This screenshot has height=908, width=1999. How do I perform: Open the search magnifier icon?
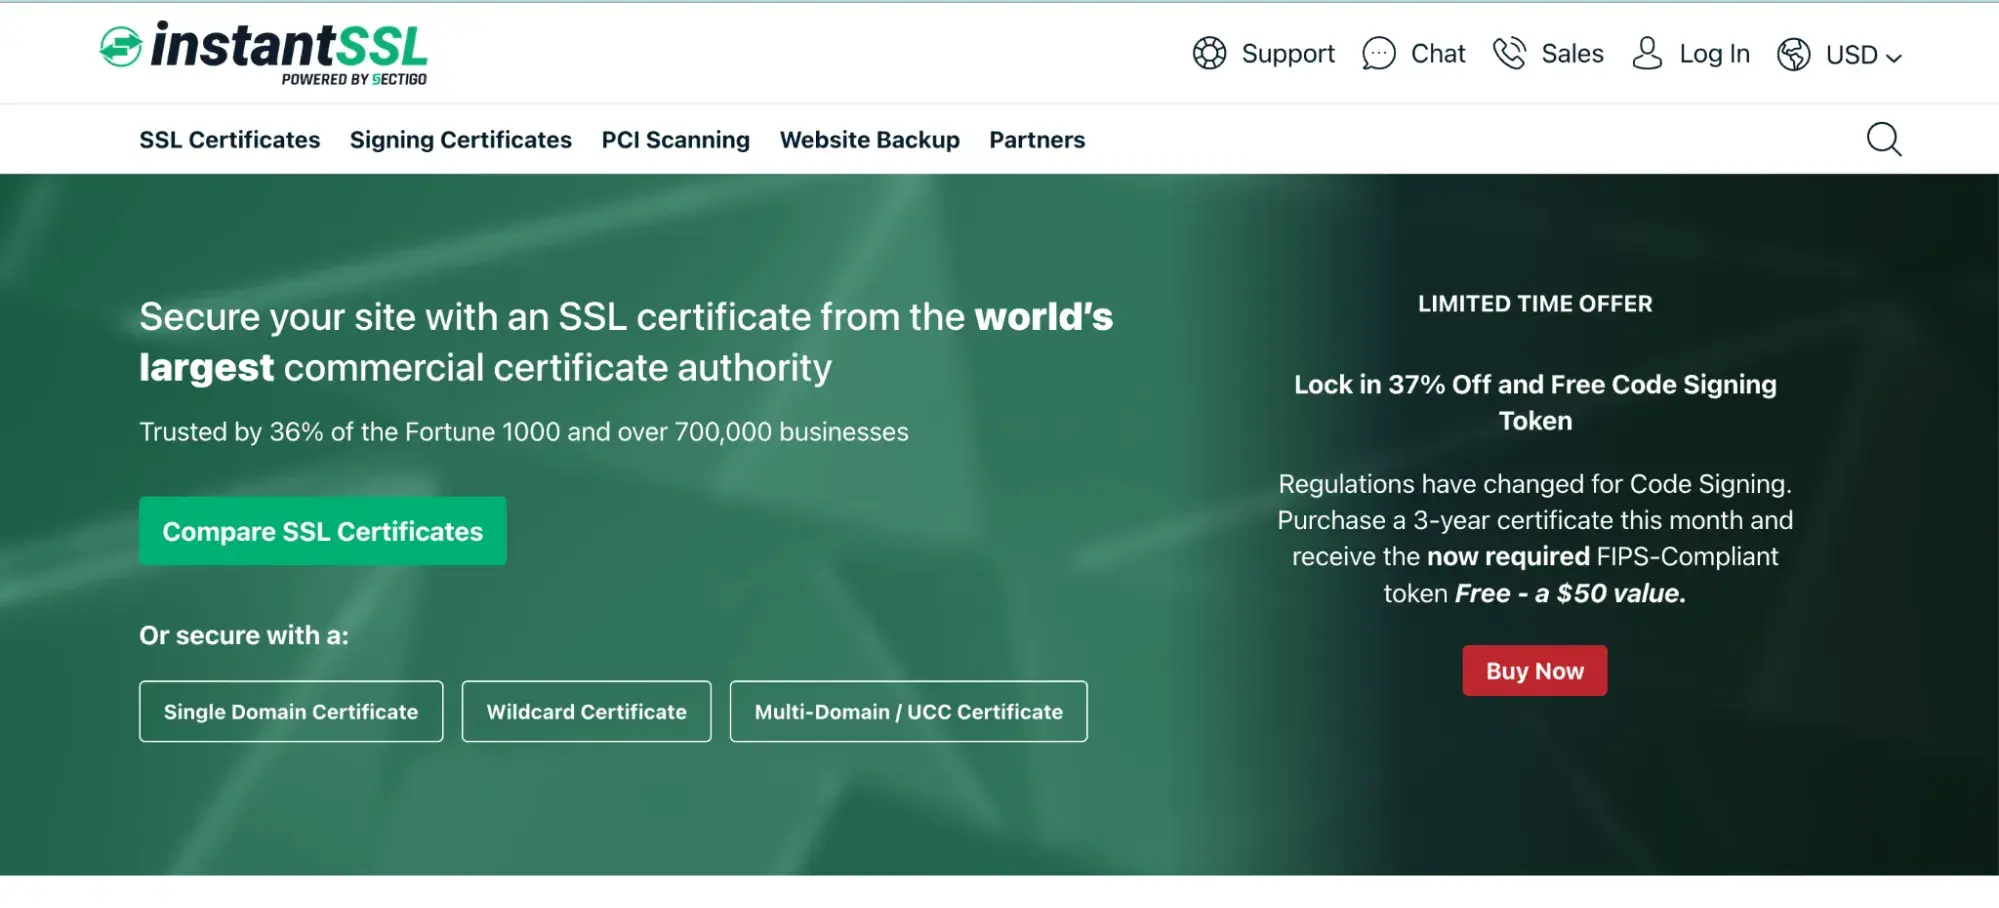click(1884, 139)
